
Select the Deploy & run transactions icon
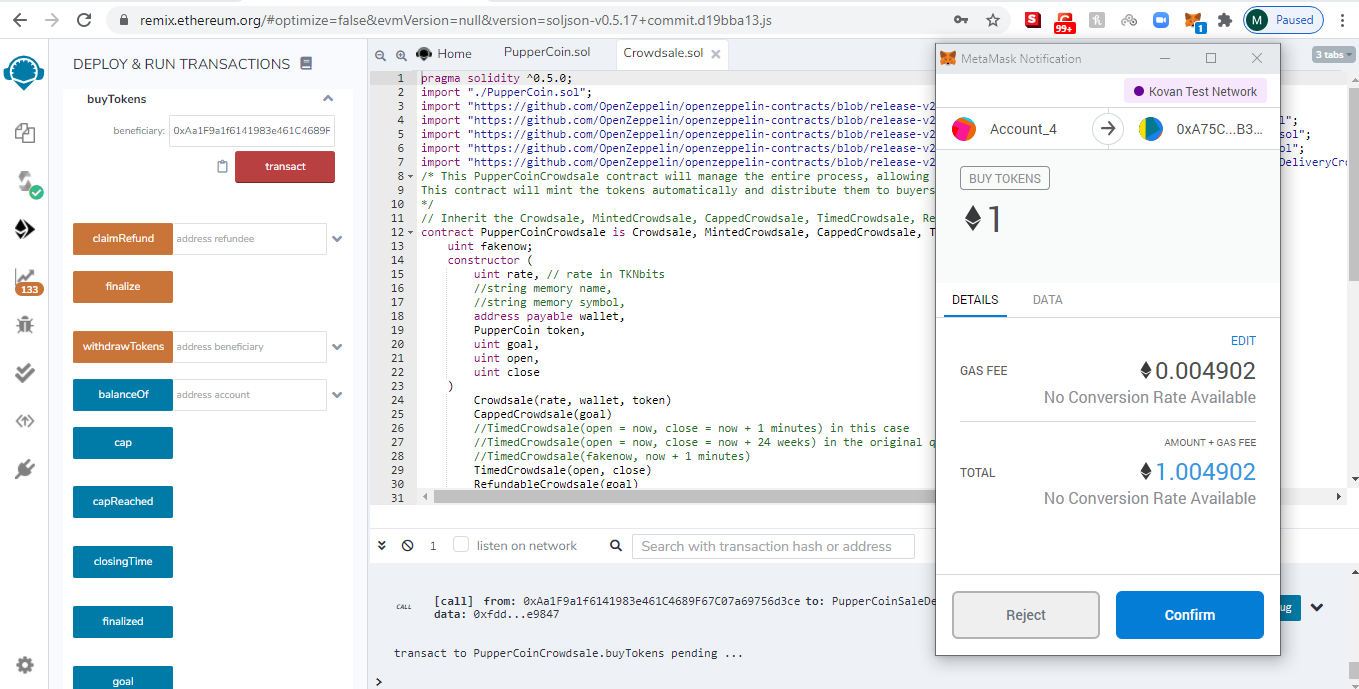pos(25,229)
